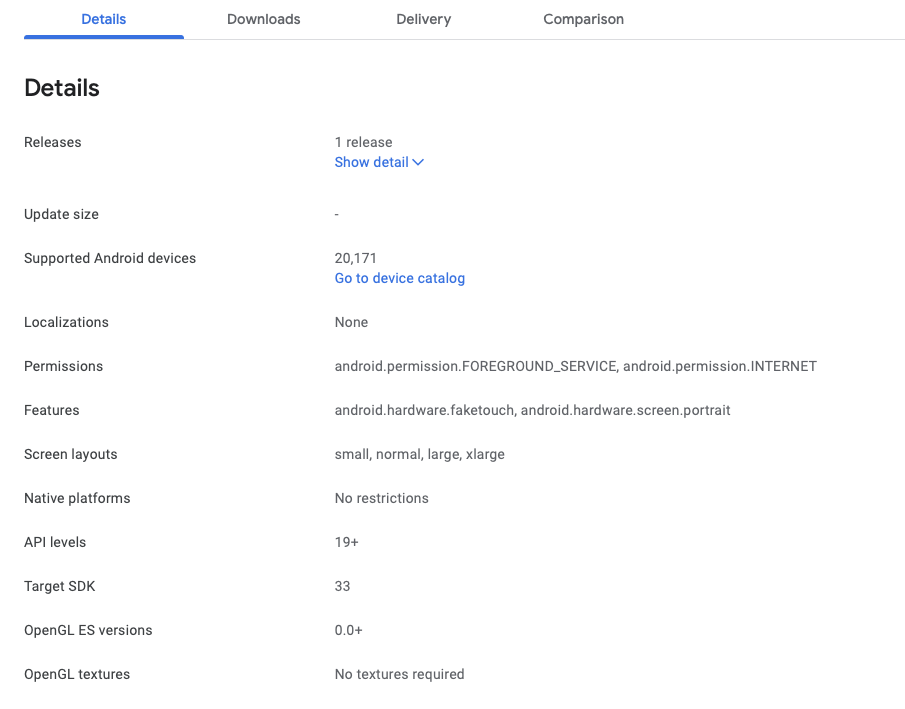Open the Go to device catalog link
Viewport: 905px width, 709px height.
click(399, 278)
